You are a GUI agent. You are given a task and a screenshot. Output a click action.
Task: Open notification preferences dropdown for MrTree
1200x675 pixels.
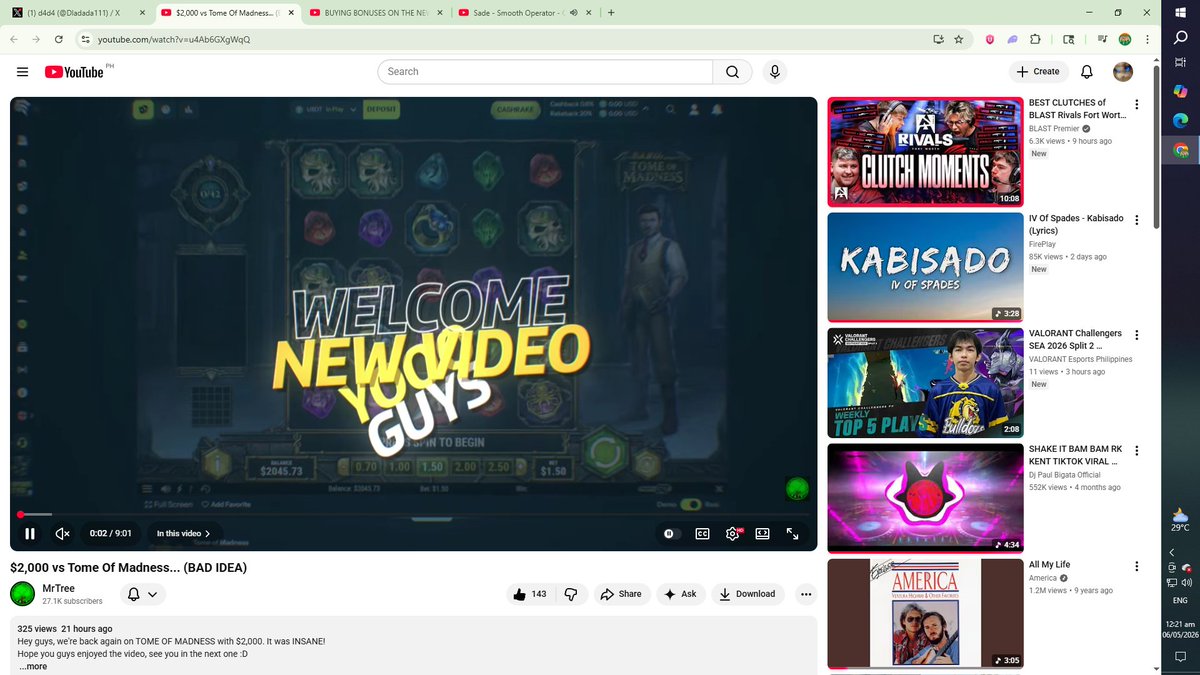pyautogui.click(x=142, y=594)
